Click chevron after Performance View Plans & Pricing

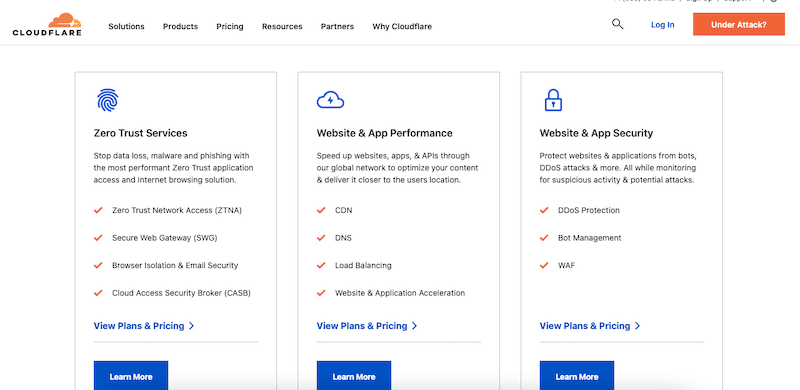pos(415,326)
